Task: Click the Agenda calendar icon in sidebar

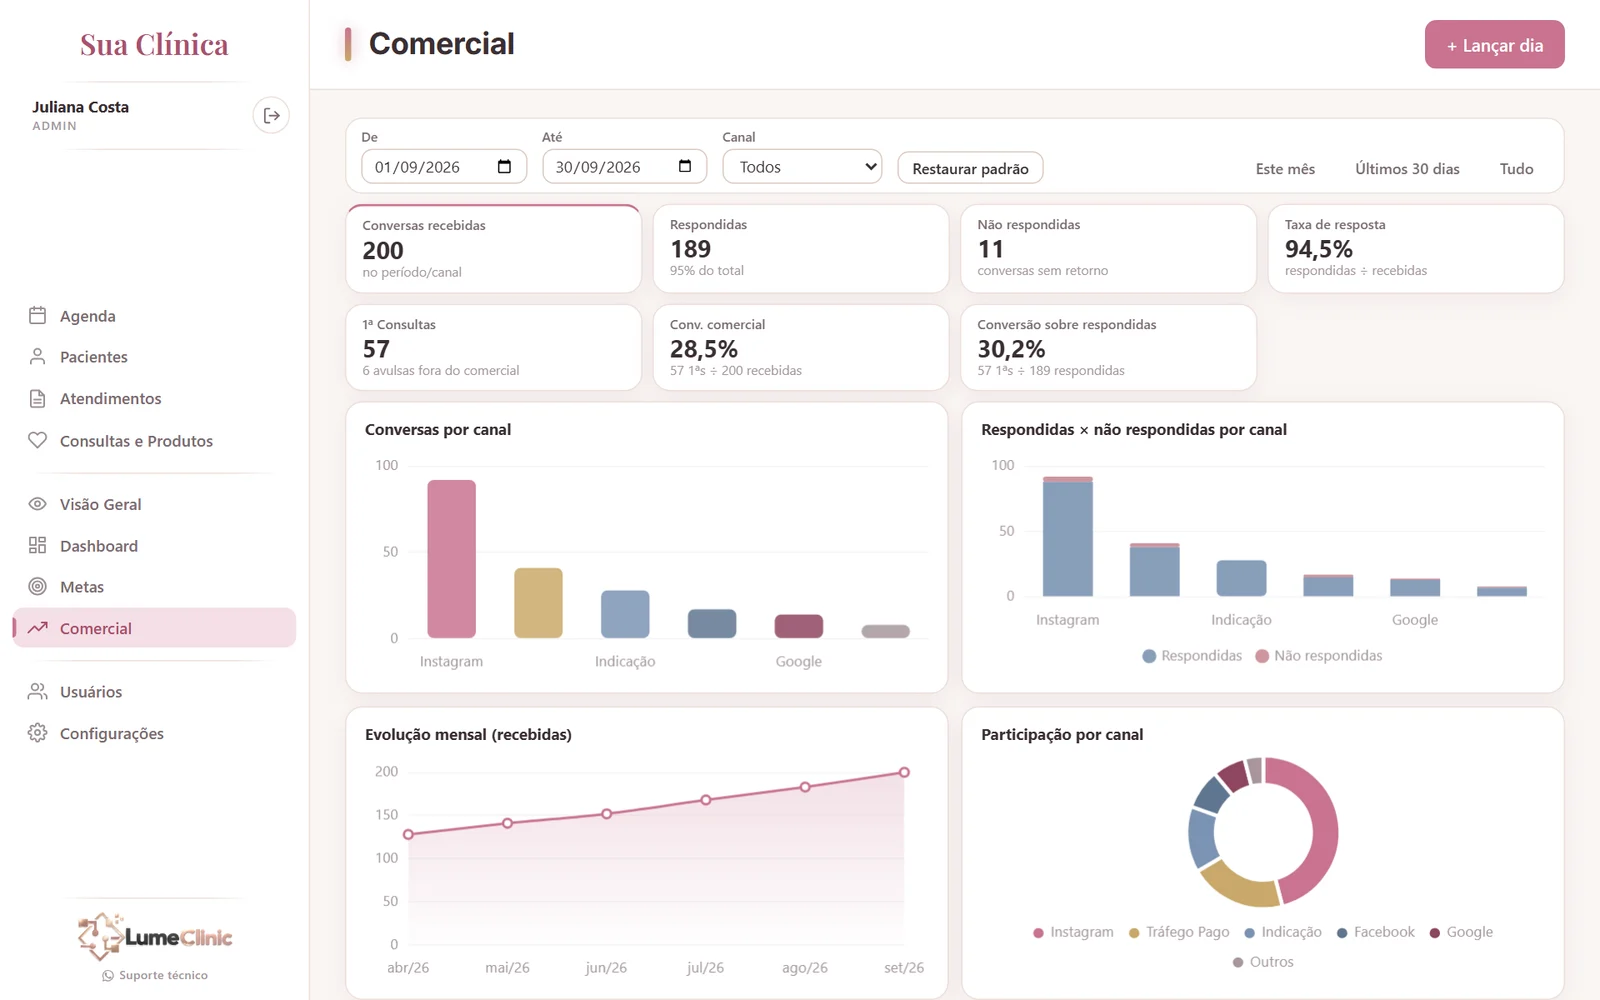Action: click(x=38, y=316)
